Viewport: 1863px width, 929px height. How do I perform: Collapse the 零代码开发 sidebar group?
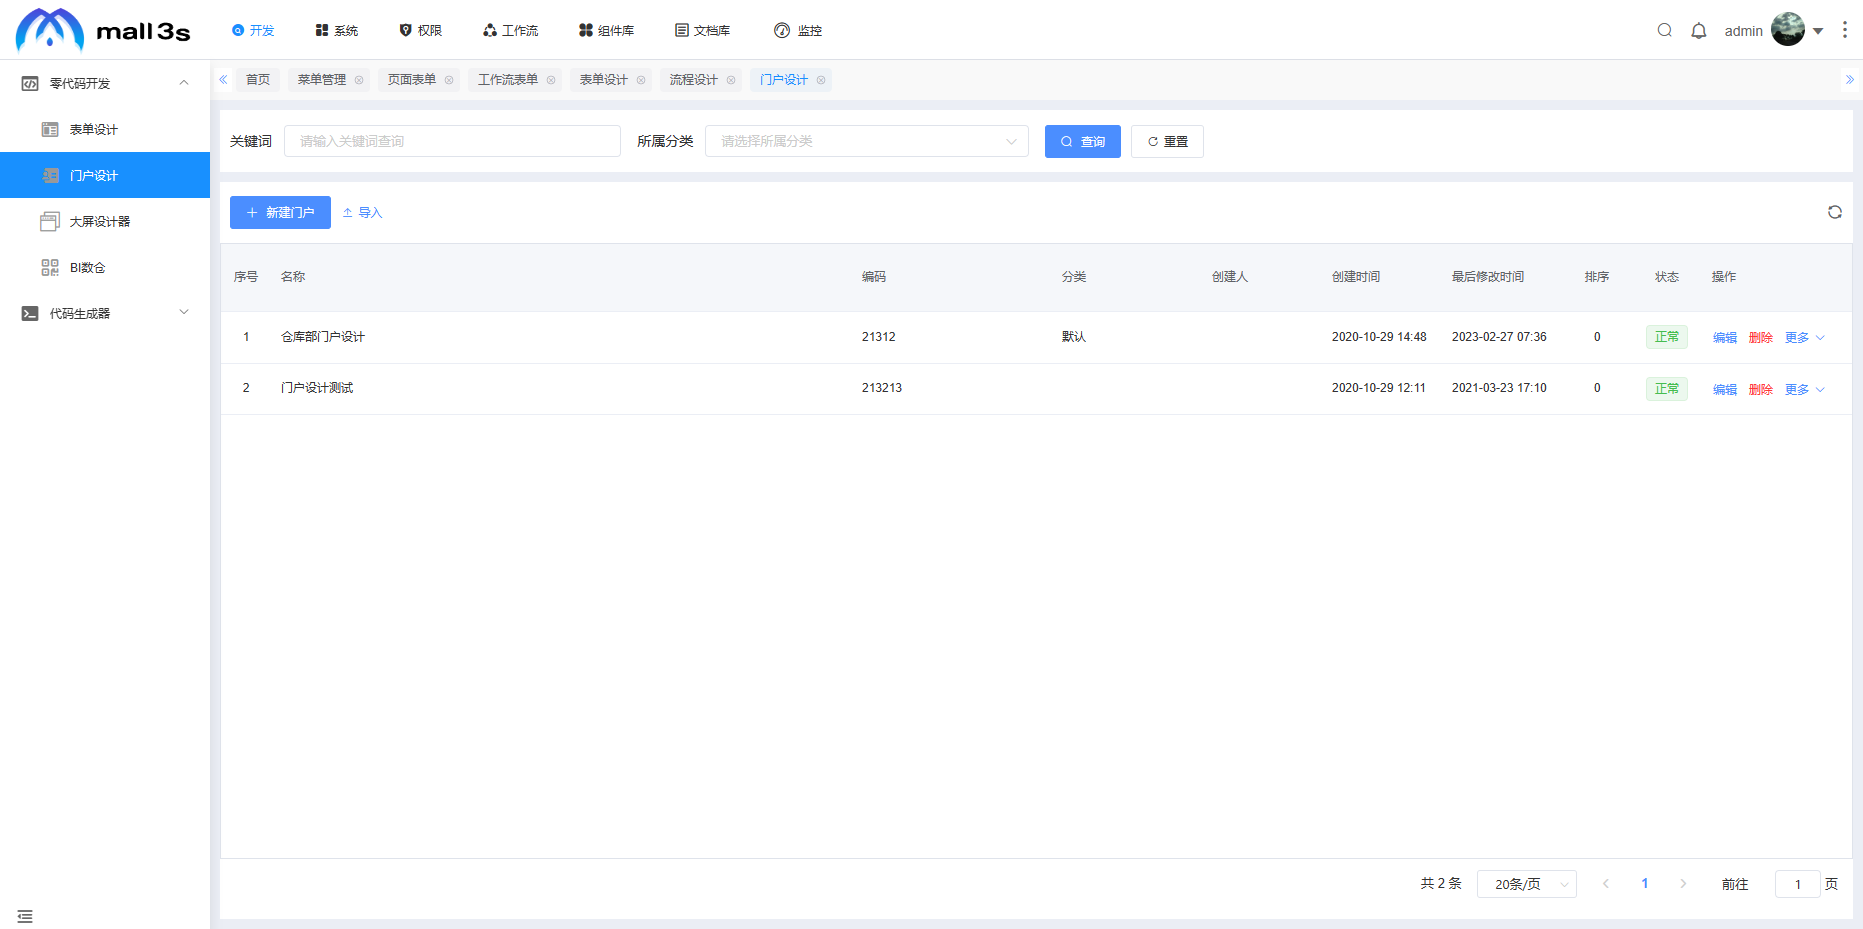point(105,83)
